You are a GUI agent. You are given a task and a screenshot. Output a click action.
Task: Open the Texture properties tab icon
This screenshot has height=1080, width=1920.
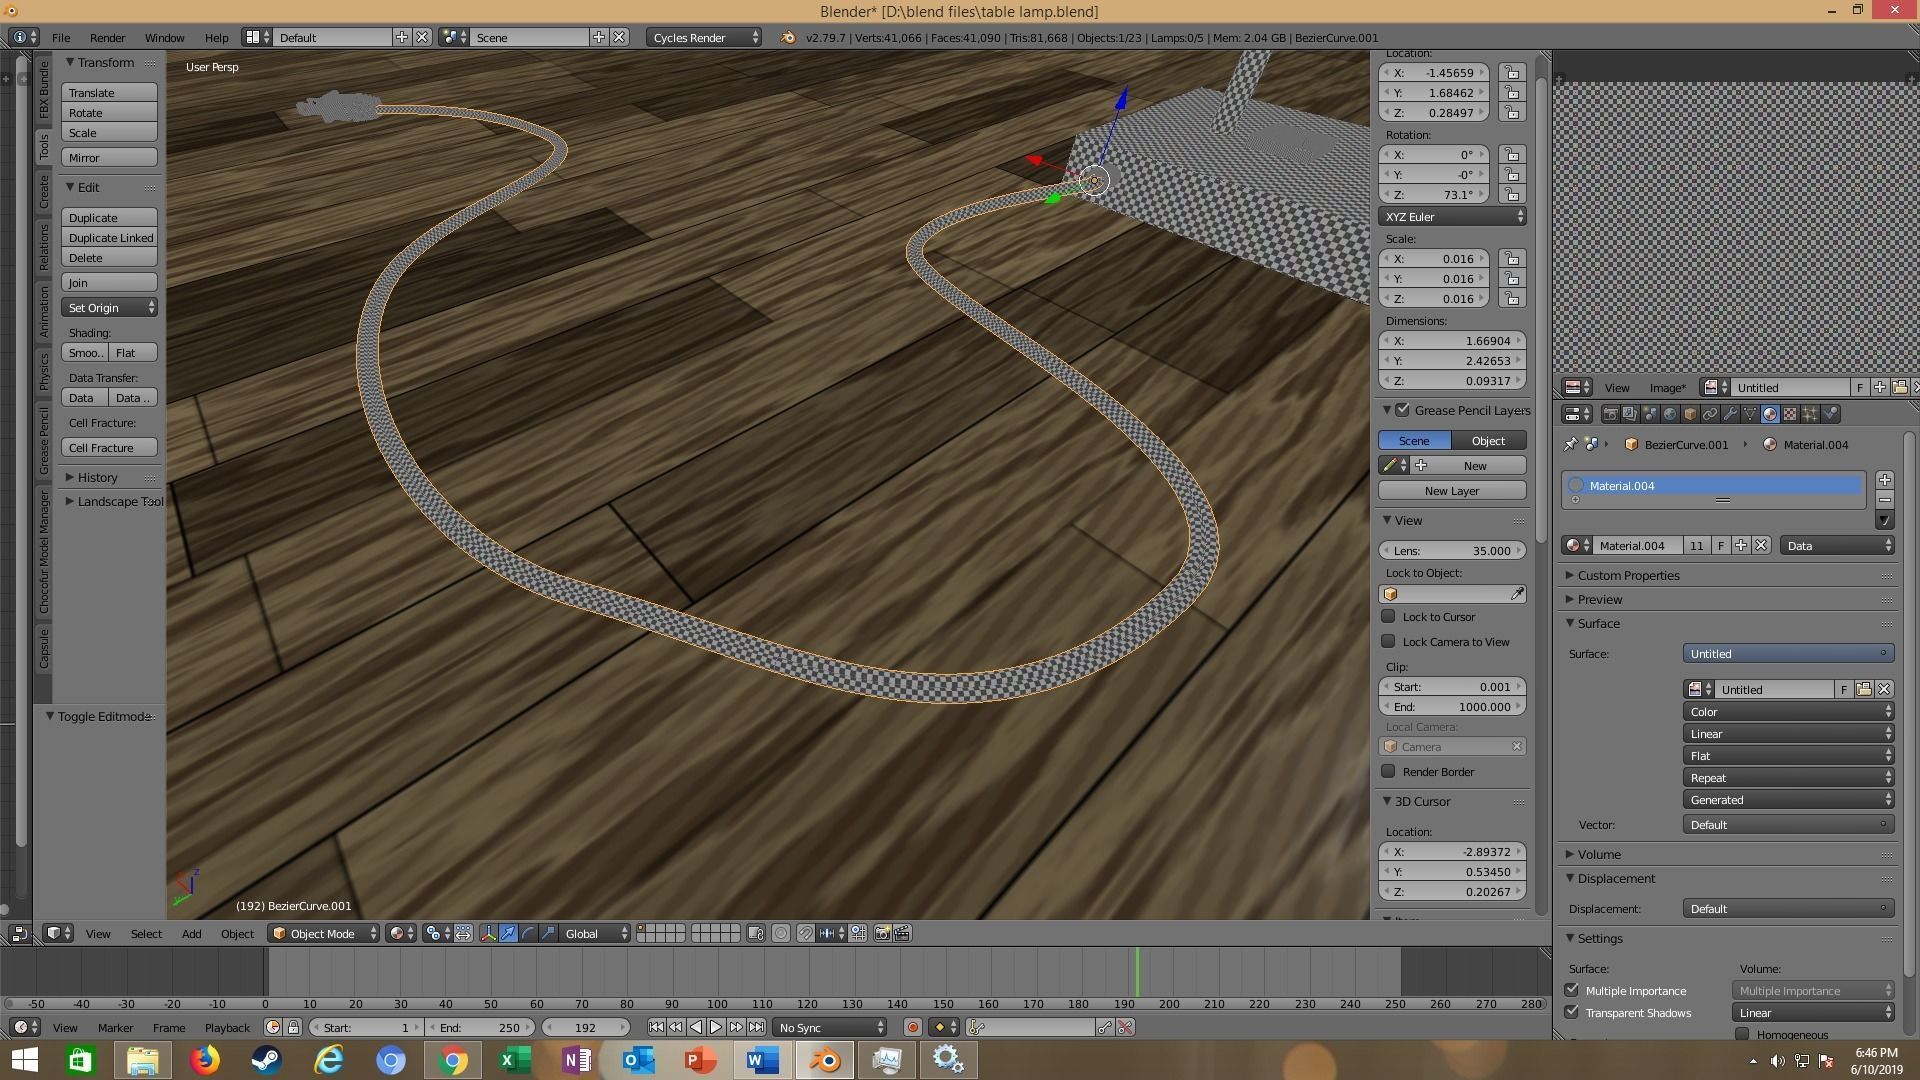(x=1790, y=414)
